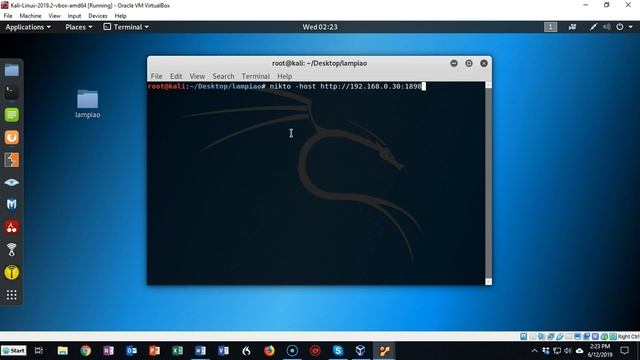Open the active orange taskbar app
Screen dimensions: 640x360
tap(384, 351)
